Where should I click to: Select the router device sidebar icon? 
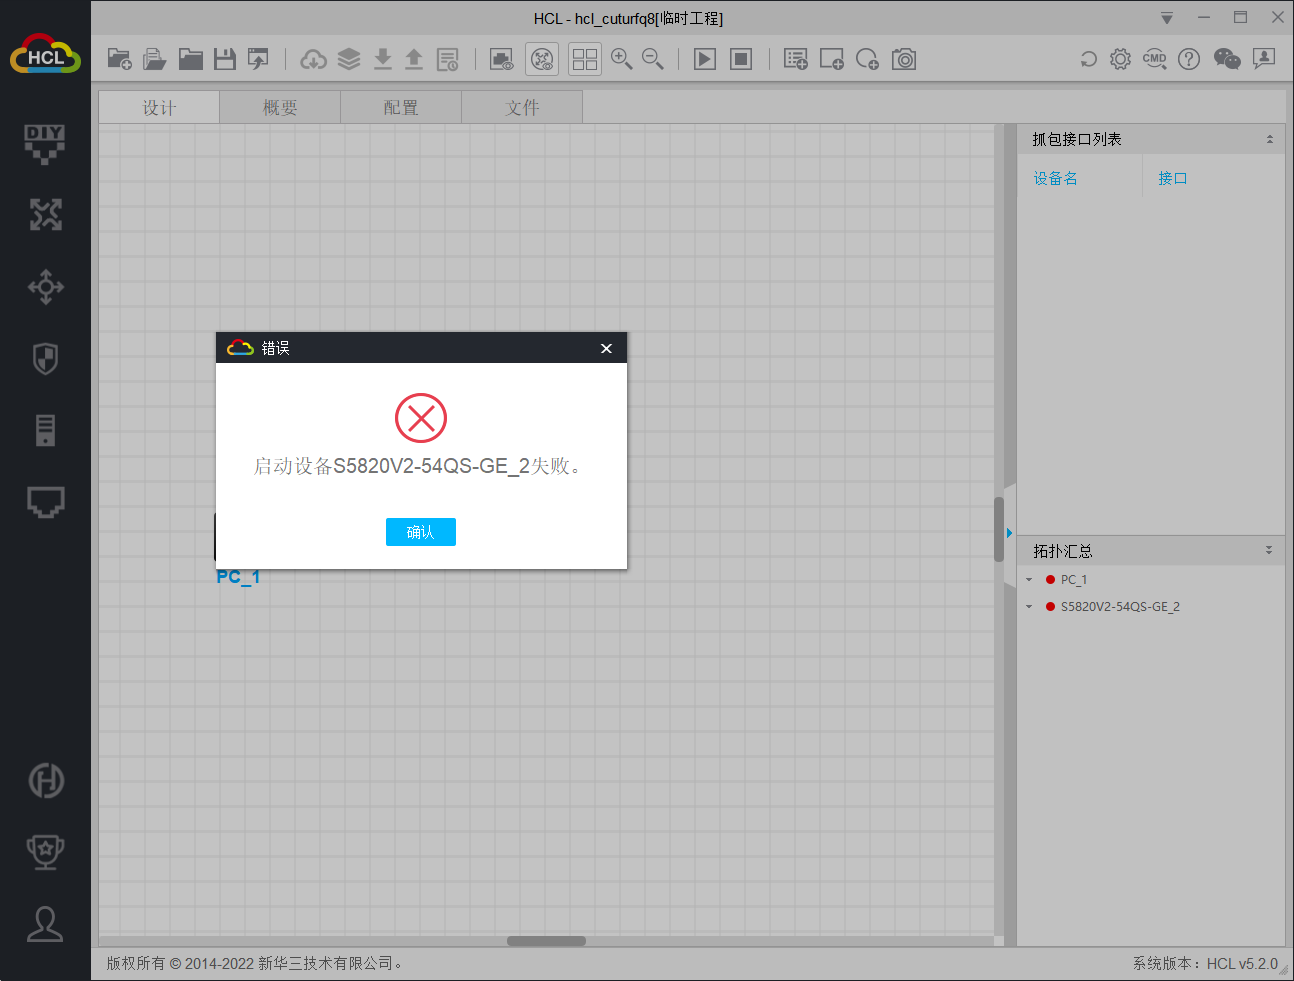(45, 215)
